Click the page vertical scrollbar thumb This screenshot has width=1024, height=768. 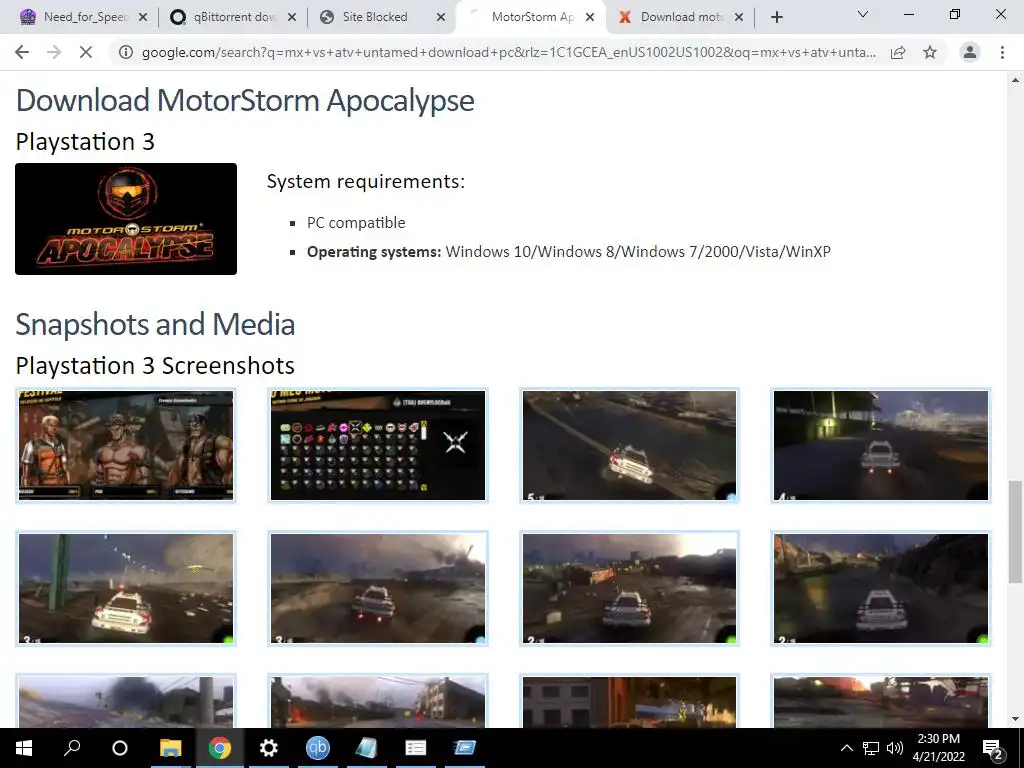1015,532
